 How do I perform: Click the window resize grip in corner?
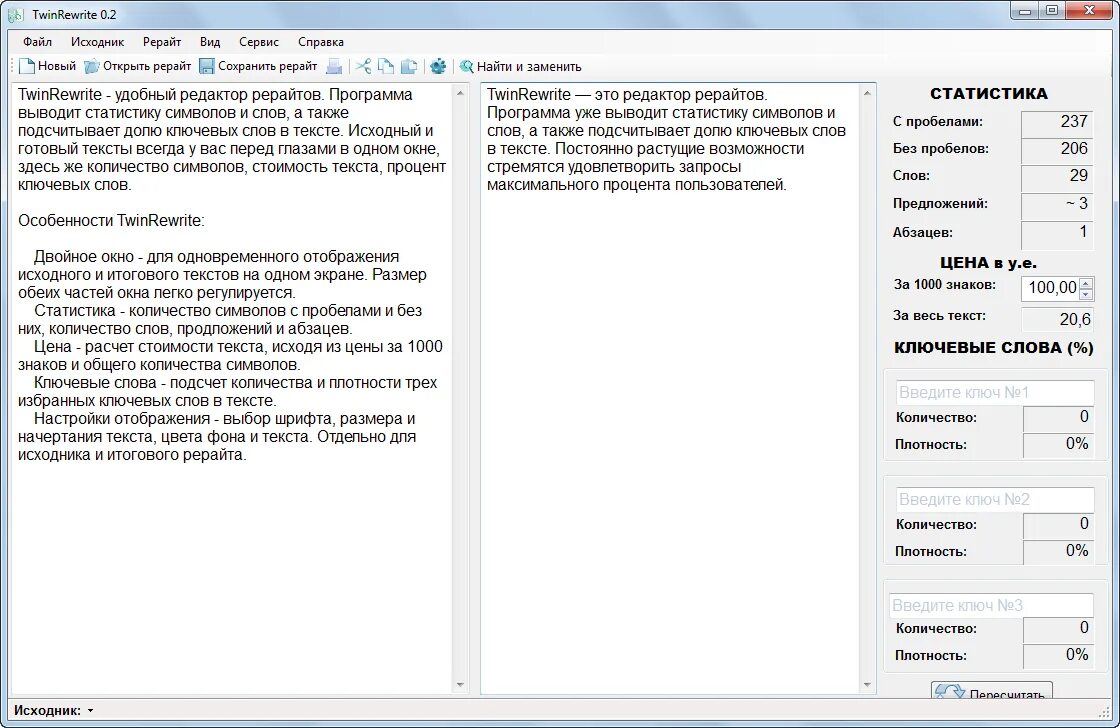1104,712
